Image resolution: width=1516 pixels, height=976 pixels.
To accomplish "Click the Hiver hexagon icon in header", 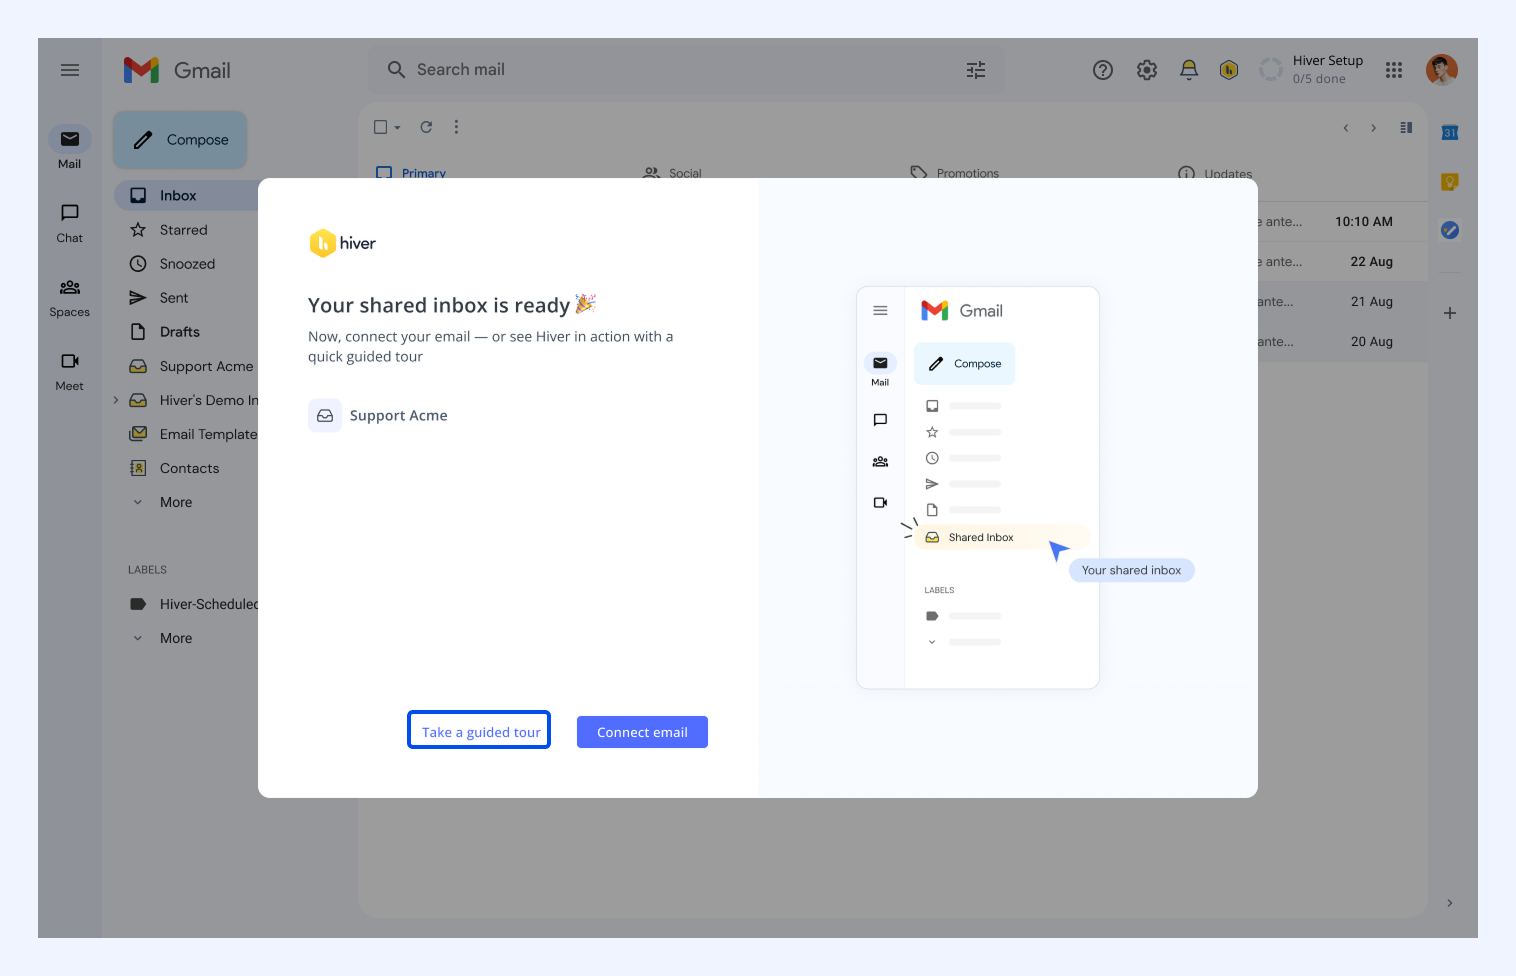I will [1229, 70].
